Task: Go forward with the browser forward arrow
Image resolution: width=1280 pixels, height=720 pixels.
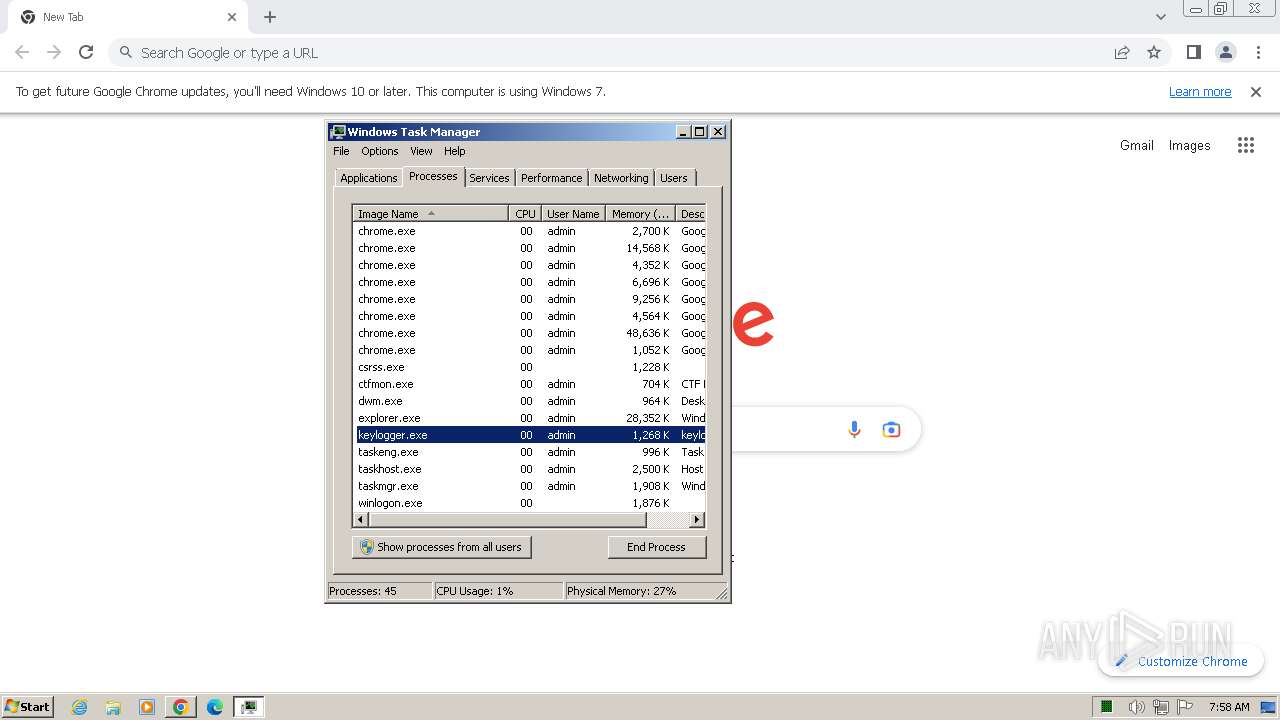Action: (54, 52)
